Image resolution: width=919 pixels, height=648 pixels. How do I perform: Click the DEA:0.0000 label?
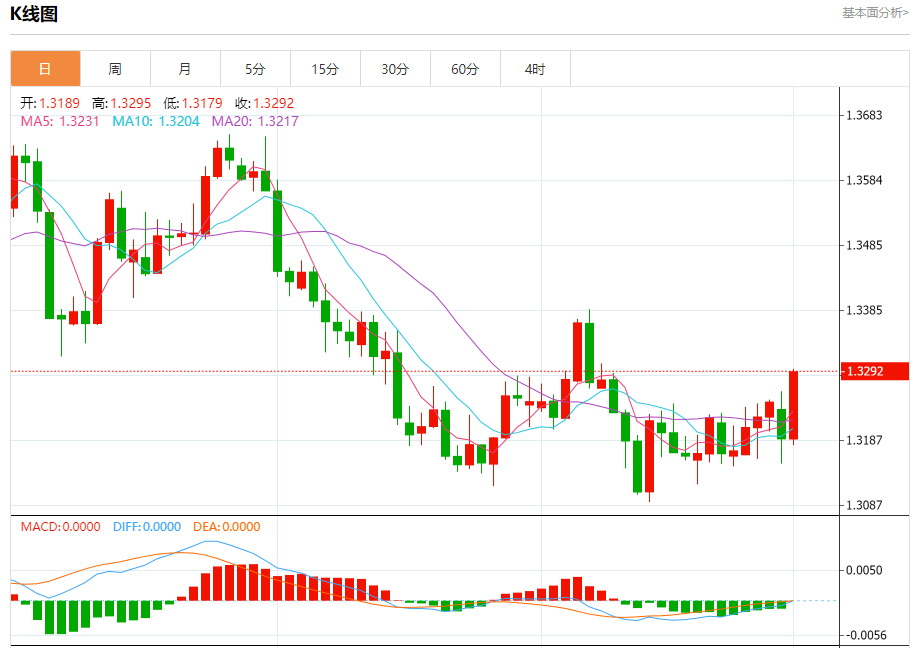(227, 527)
